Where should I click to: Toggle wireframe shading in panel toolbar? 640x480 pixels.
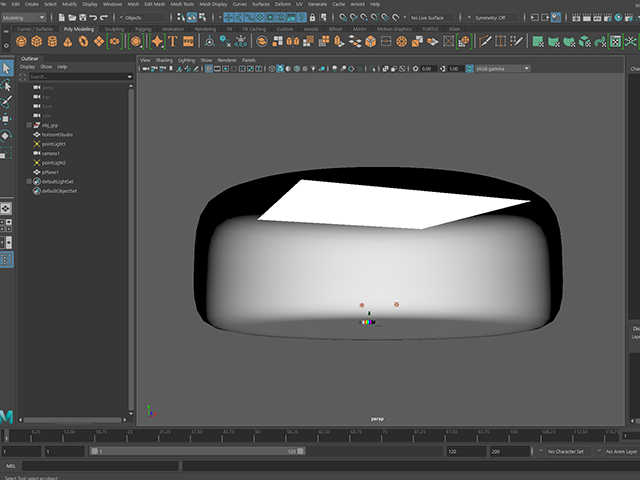click(x=272, y=69)
